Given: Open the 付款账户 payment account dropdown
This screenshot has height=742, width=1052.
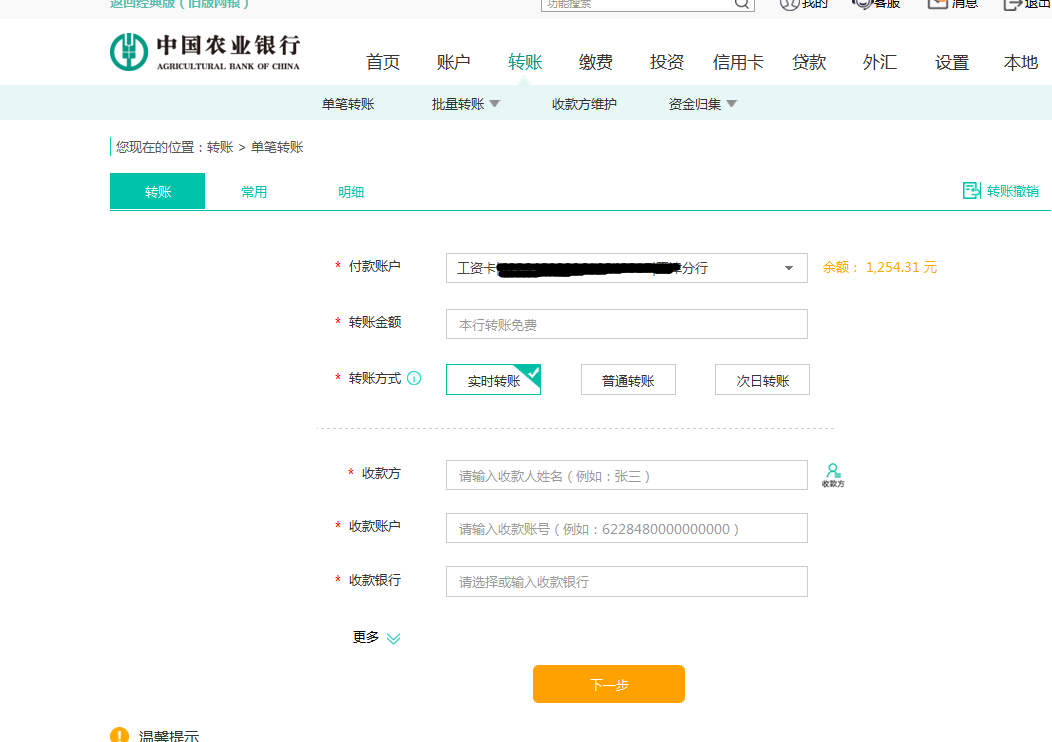Looking at the screenshot, I should point(789,268).
